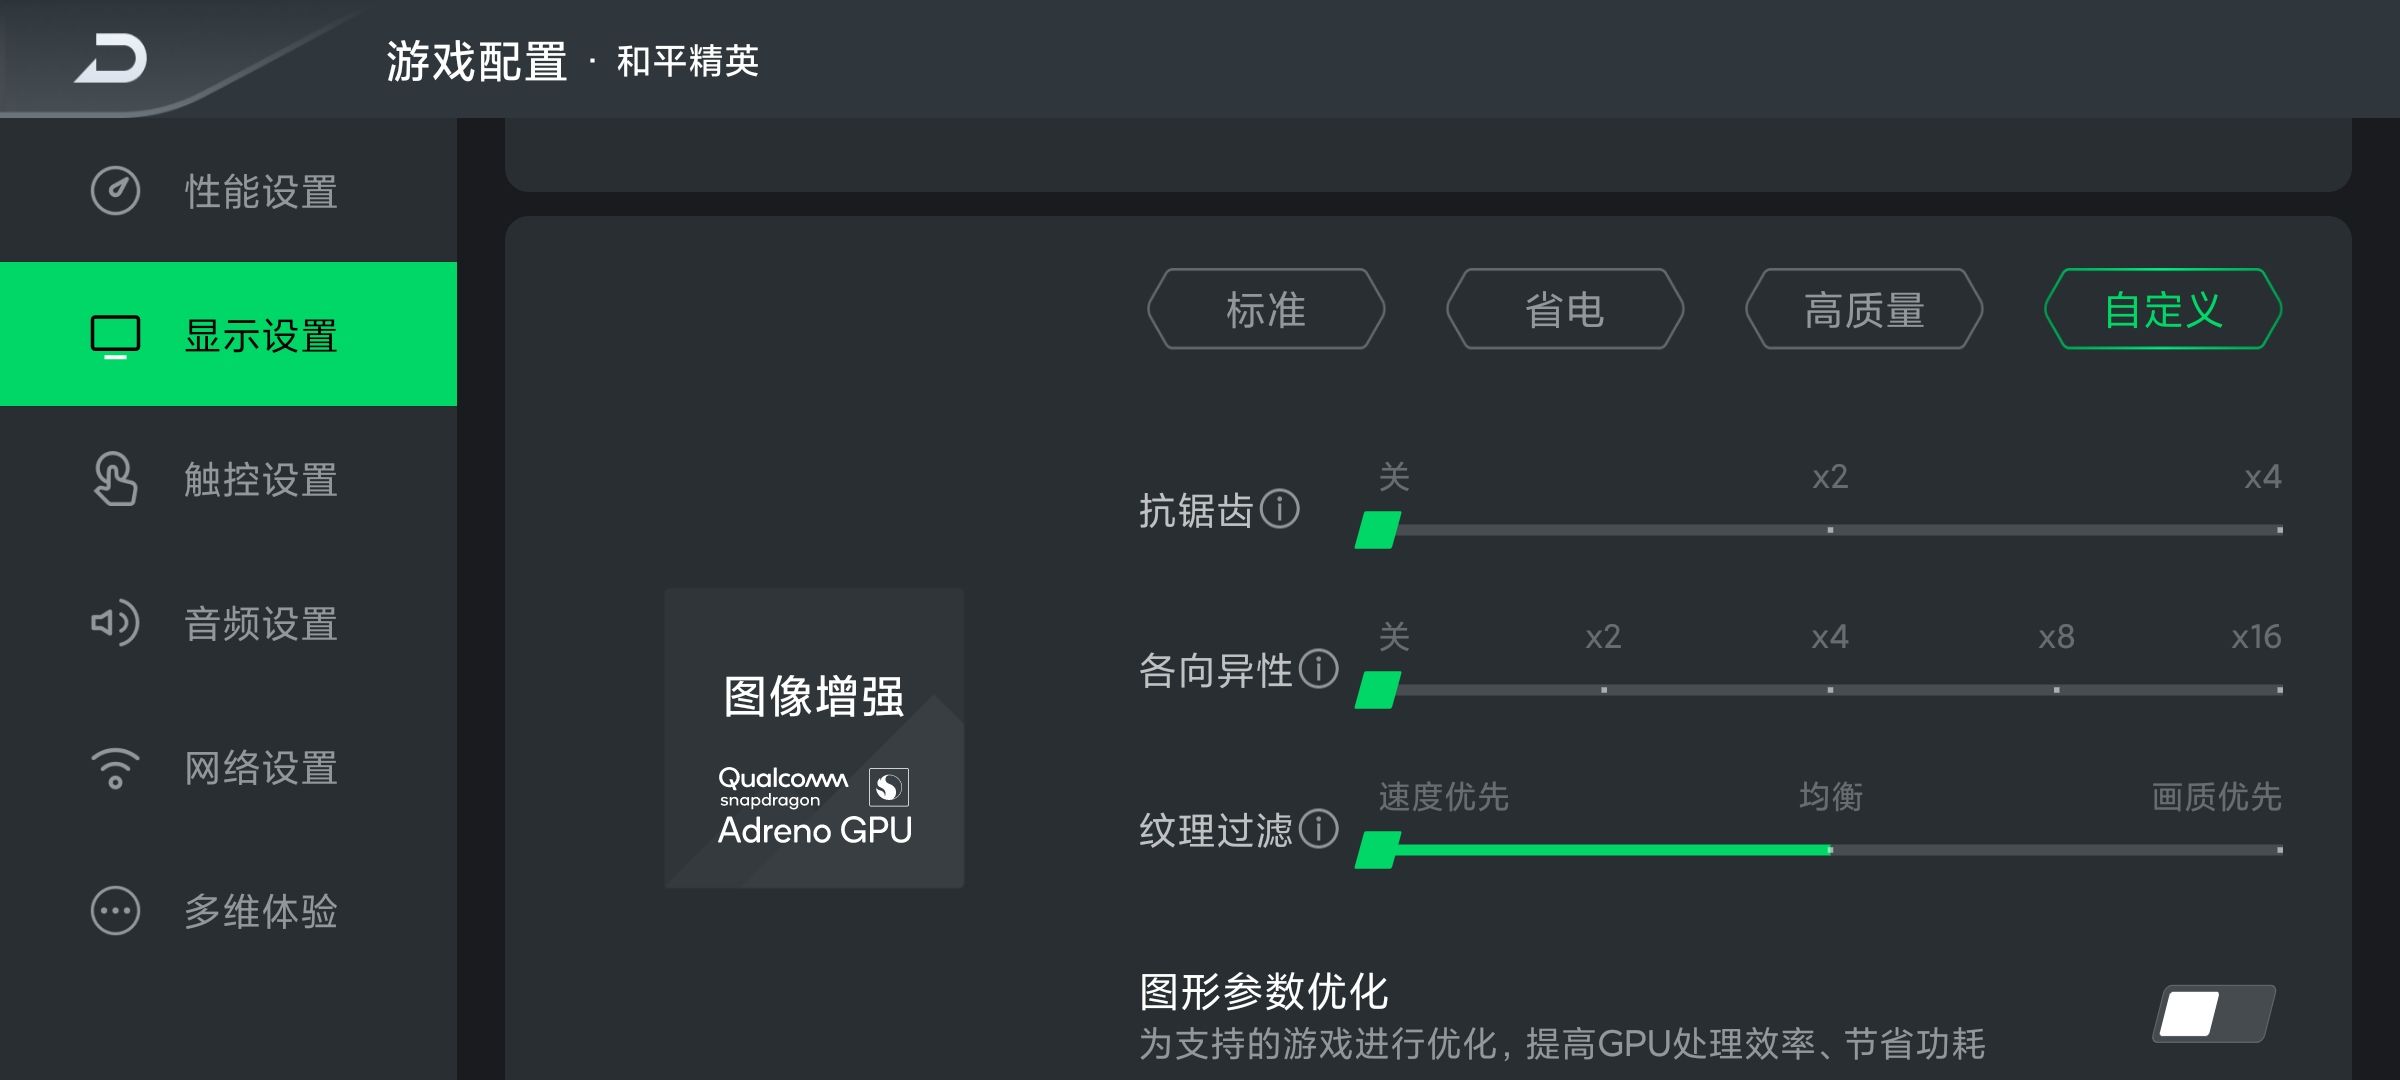Click the 显示设置 monitor icon
Viewport: 2400px width, 1080px height.
[x=116, y=336]
